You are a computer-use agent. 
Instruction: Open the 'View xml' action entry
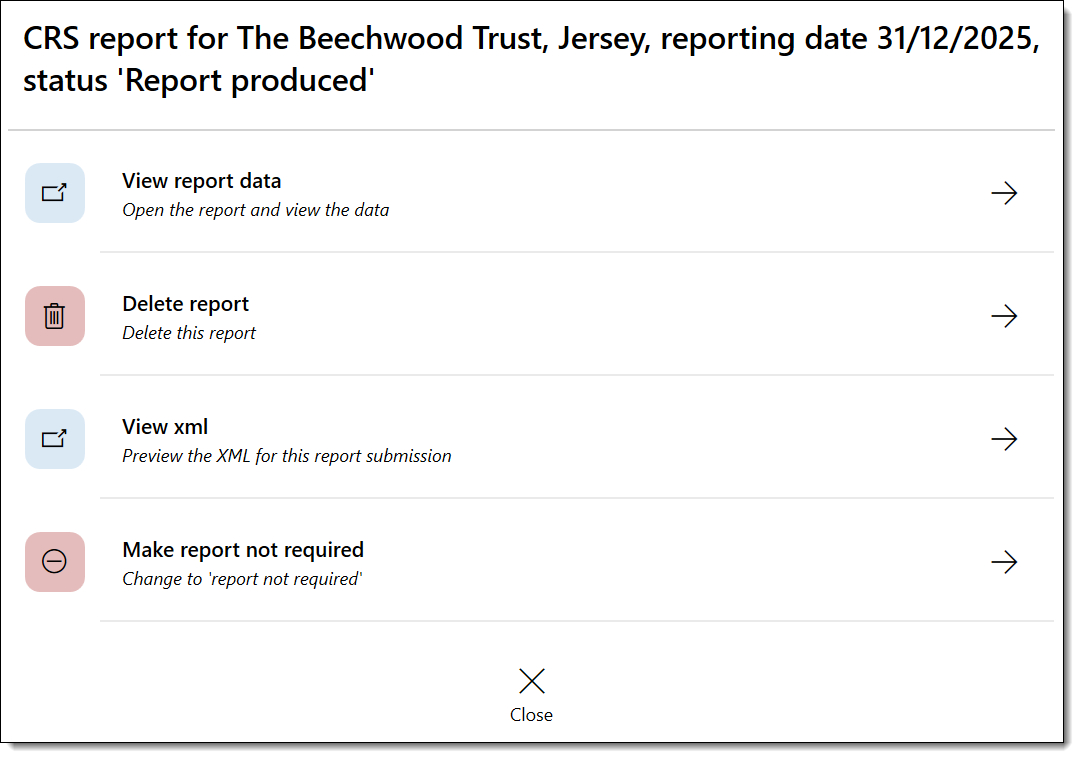pyautogui.click(x=165, y=426)
